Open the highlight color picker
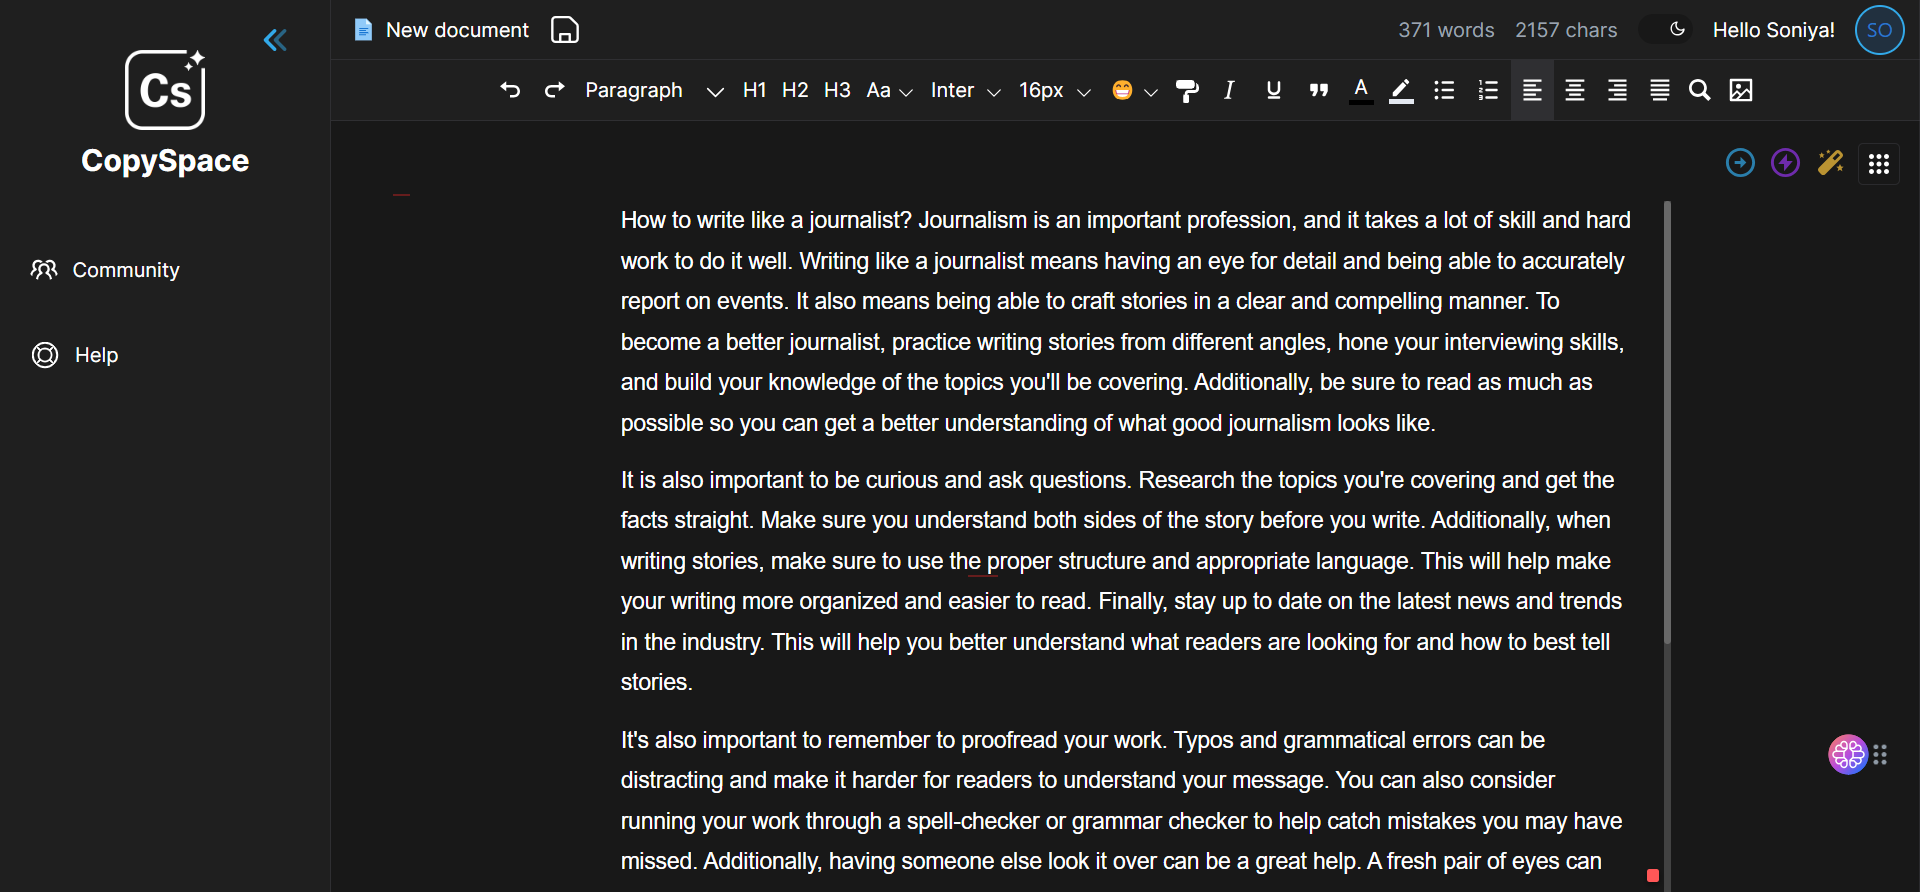 point(1402,90)
